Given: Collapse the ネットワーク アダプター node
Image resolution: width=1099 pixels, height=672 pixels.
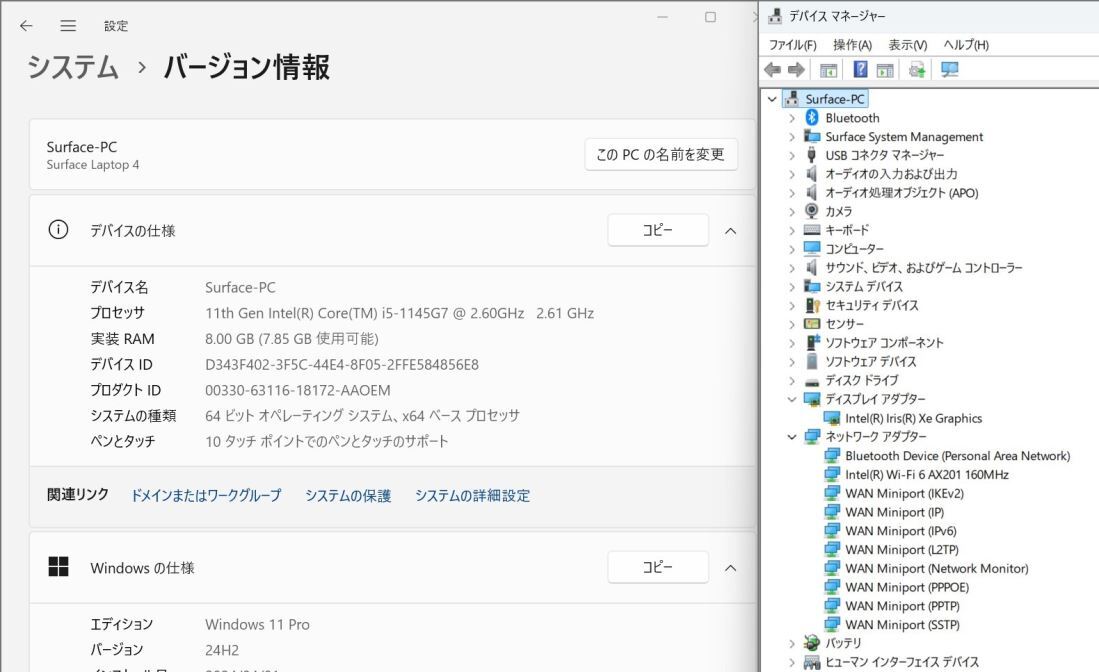Looking at the screenshot, I should (x=792, y=437).
